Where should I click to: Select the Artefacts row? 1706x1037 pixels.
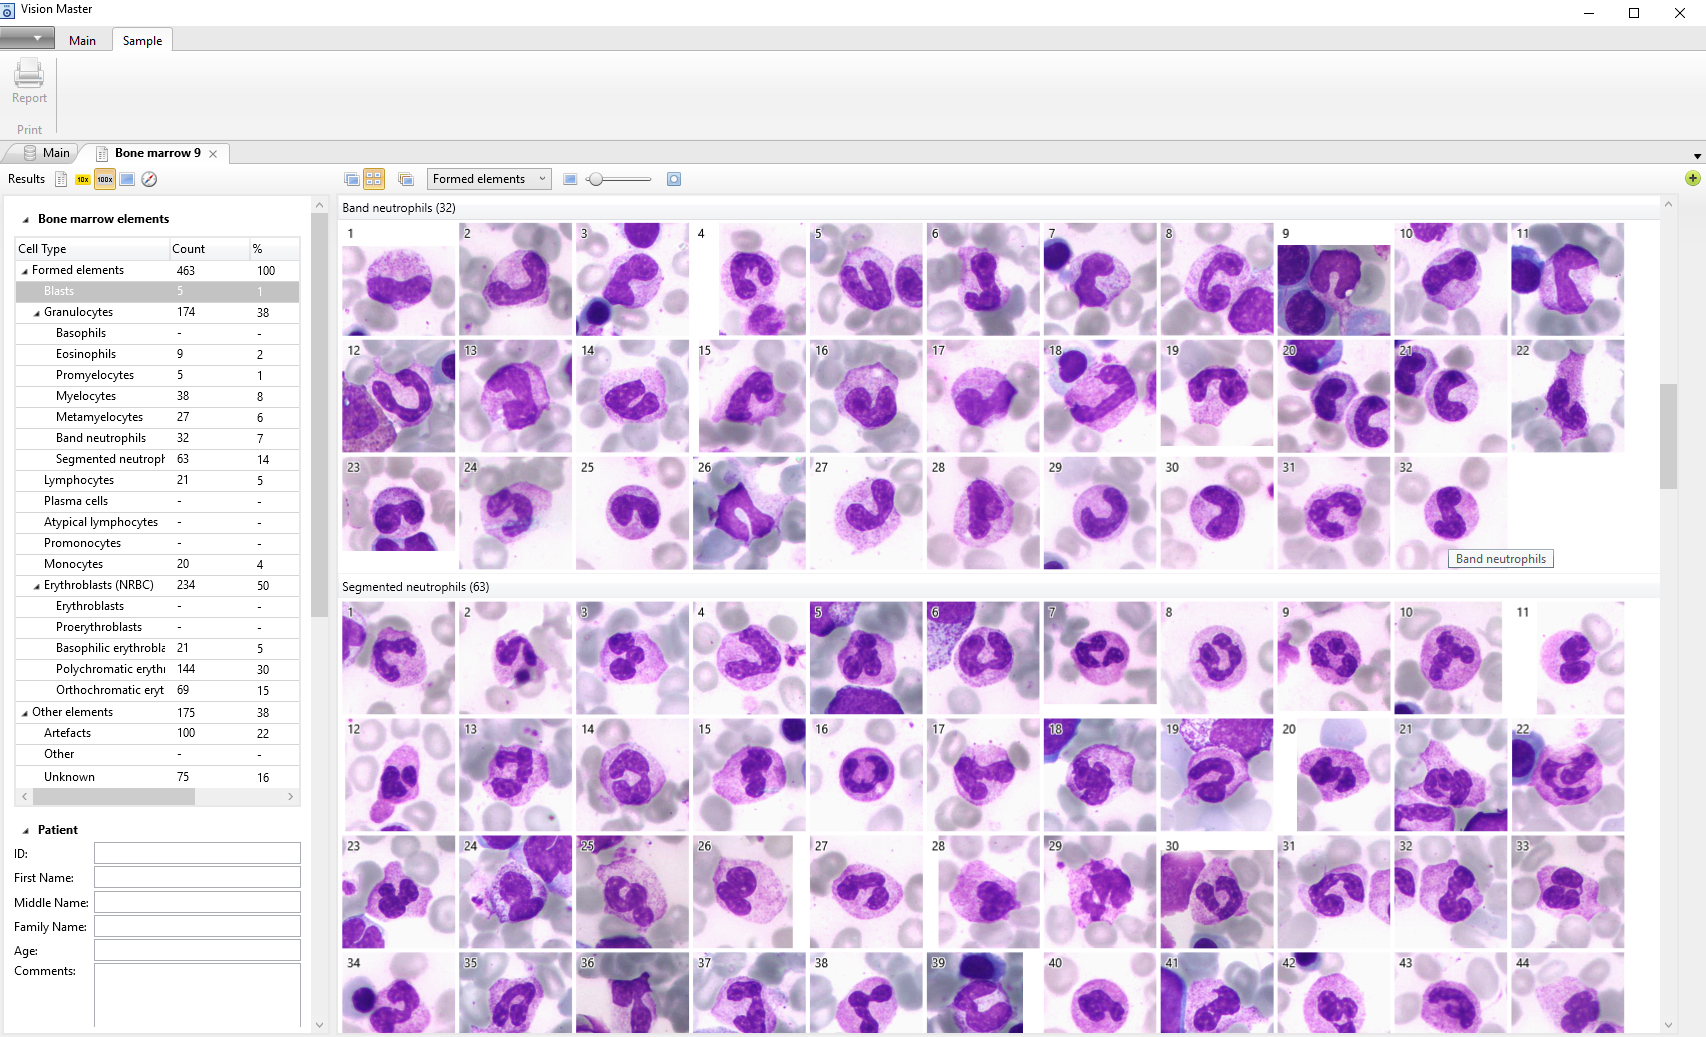tap(157, 733)
